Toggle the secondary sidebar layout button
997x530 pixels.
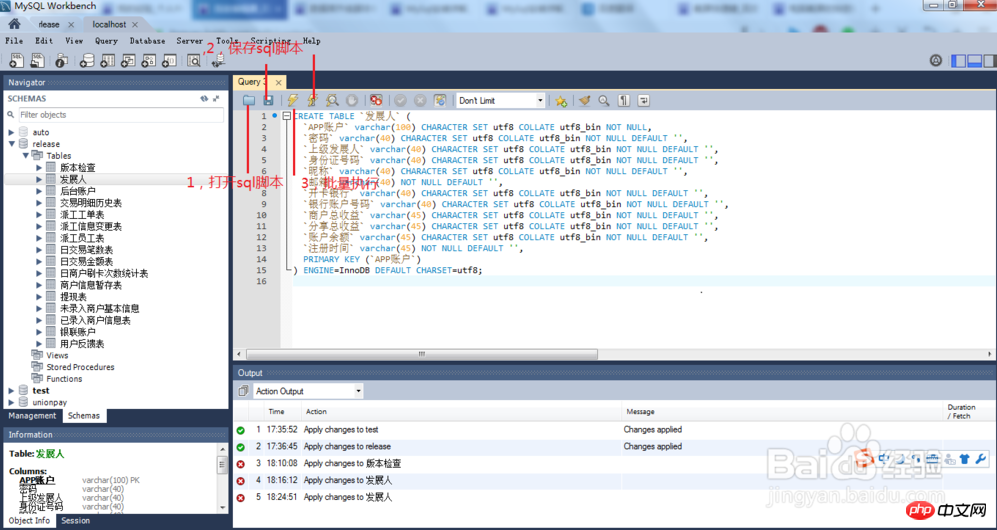coord(989,61)
